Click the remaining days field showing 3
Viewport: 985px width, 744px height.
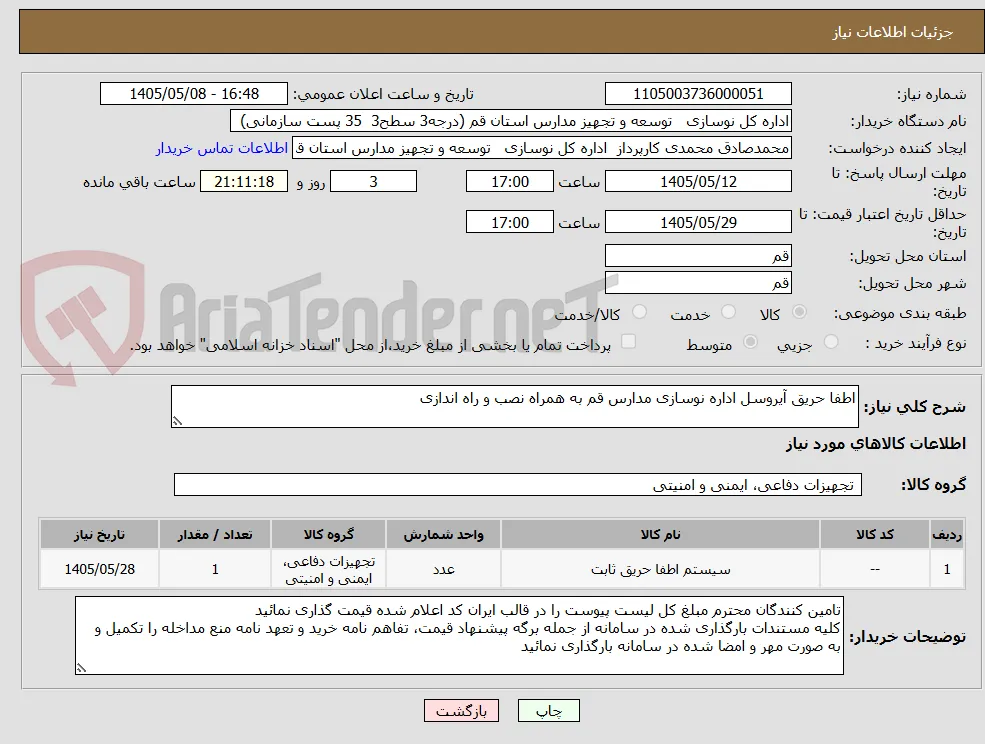tap(373, 182)
